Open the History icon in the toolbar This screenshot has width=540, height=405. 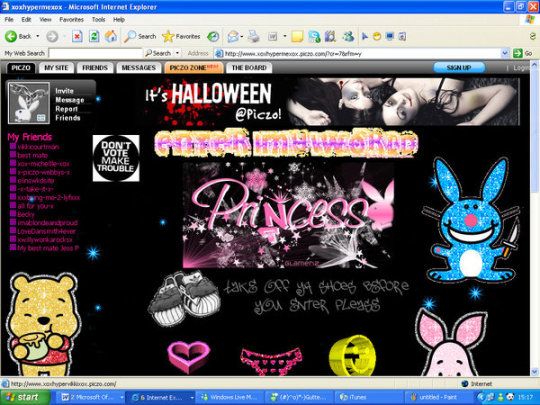(x=213, y=37)
